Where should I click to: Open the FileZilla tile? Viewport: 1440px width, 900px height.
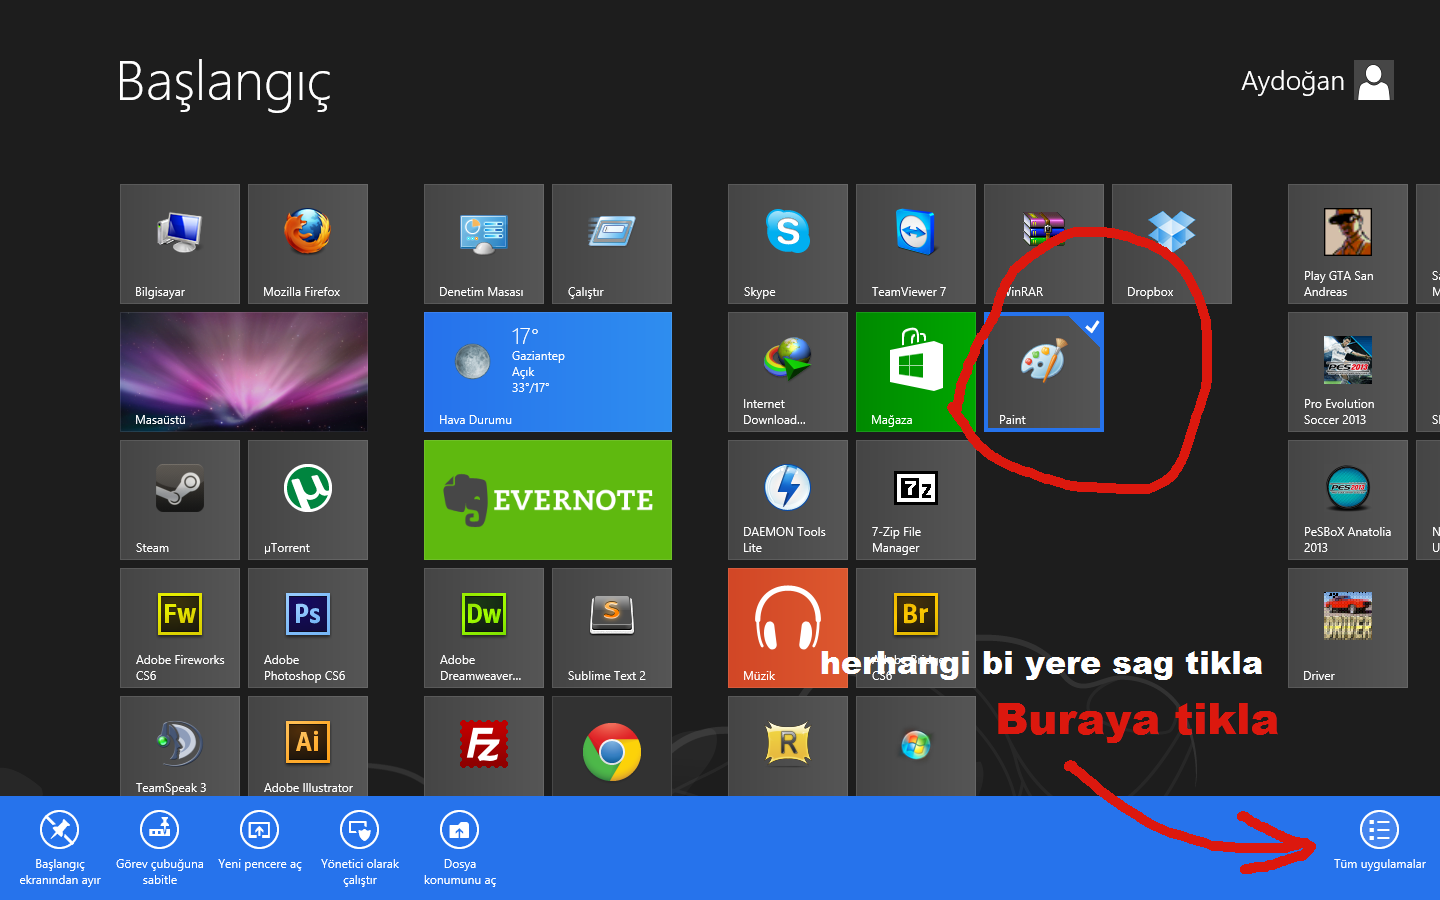click(x=484, y=746)
